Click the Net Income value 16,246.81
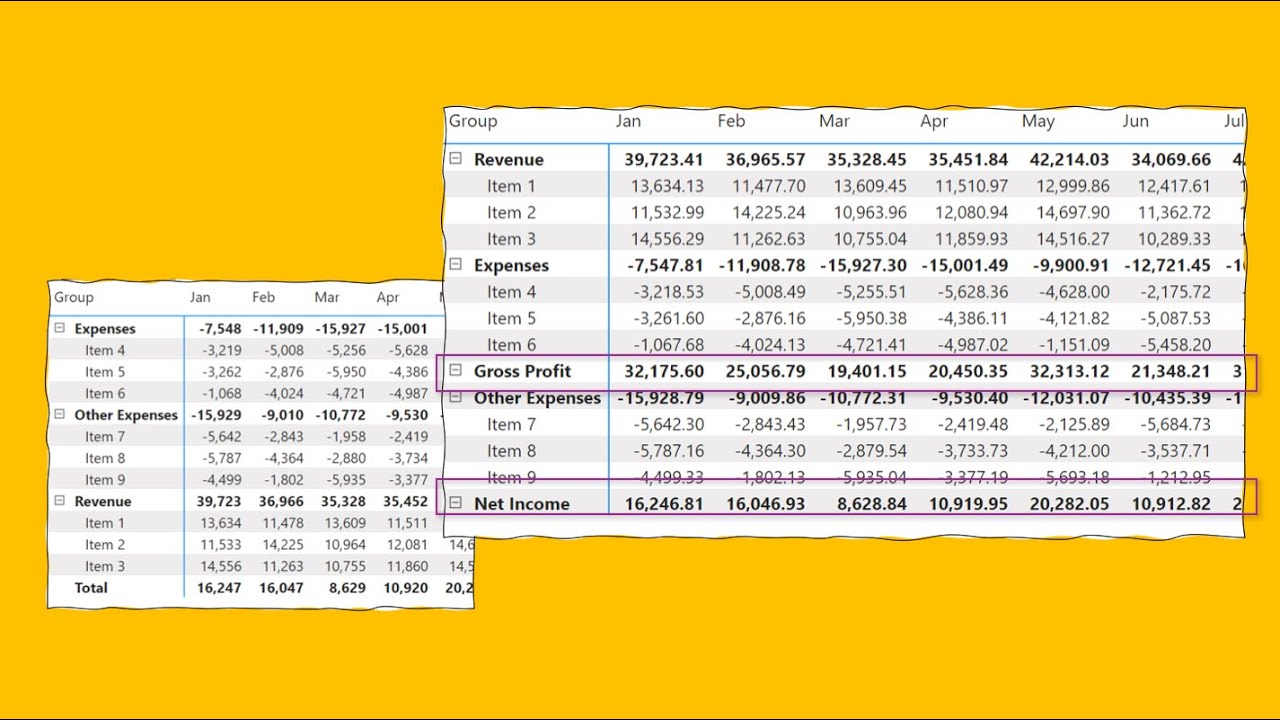 [x=664, y=504]
